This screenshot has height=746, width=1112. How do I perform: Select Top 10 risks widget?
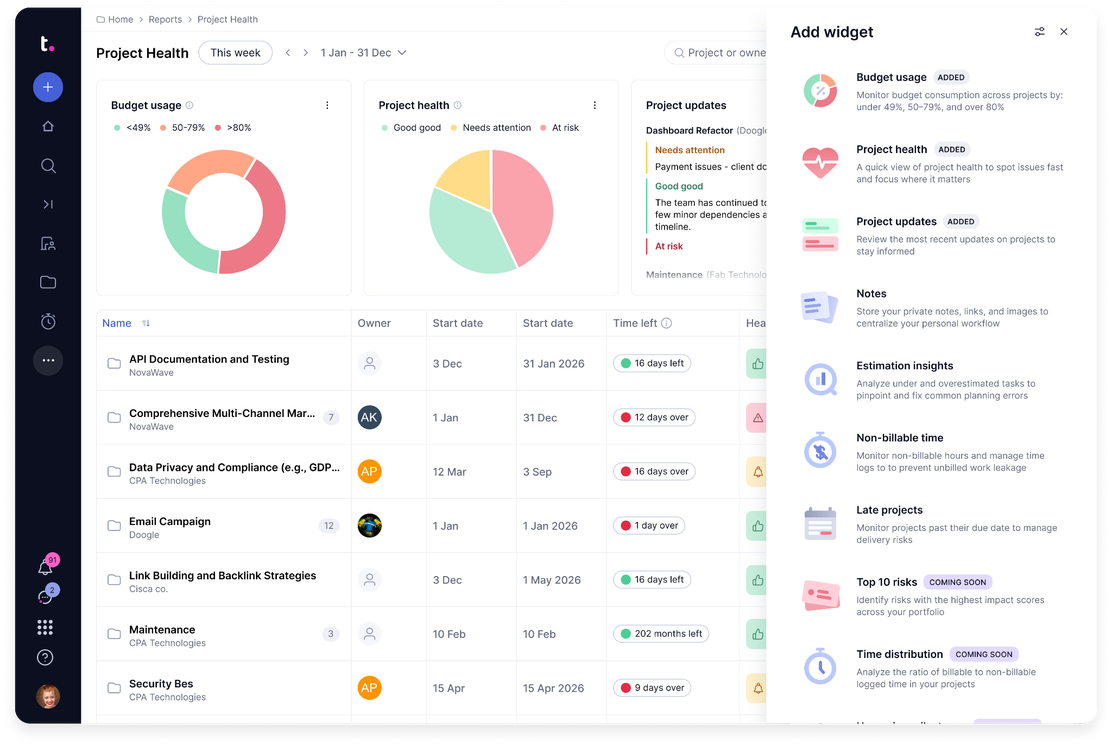pyautogui.click(x=933, y=596)
